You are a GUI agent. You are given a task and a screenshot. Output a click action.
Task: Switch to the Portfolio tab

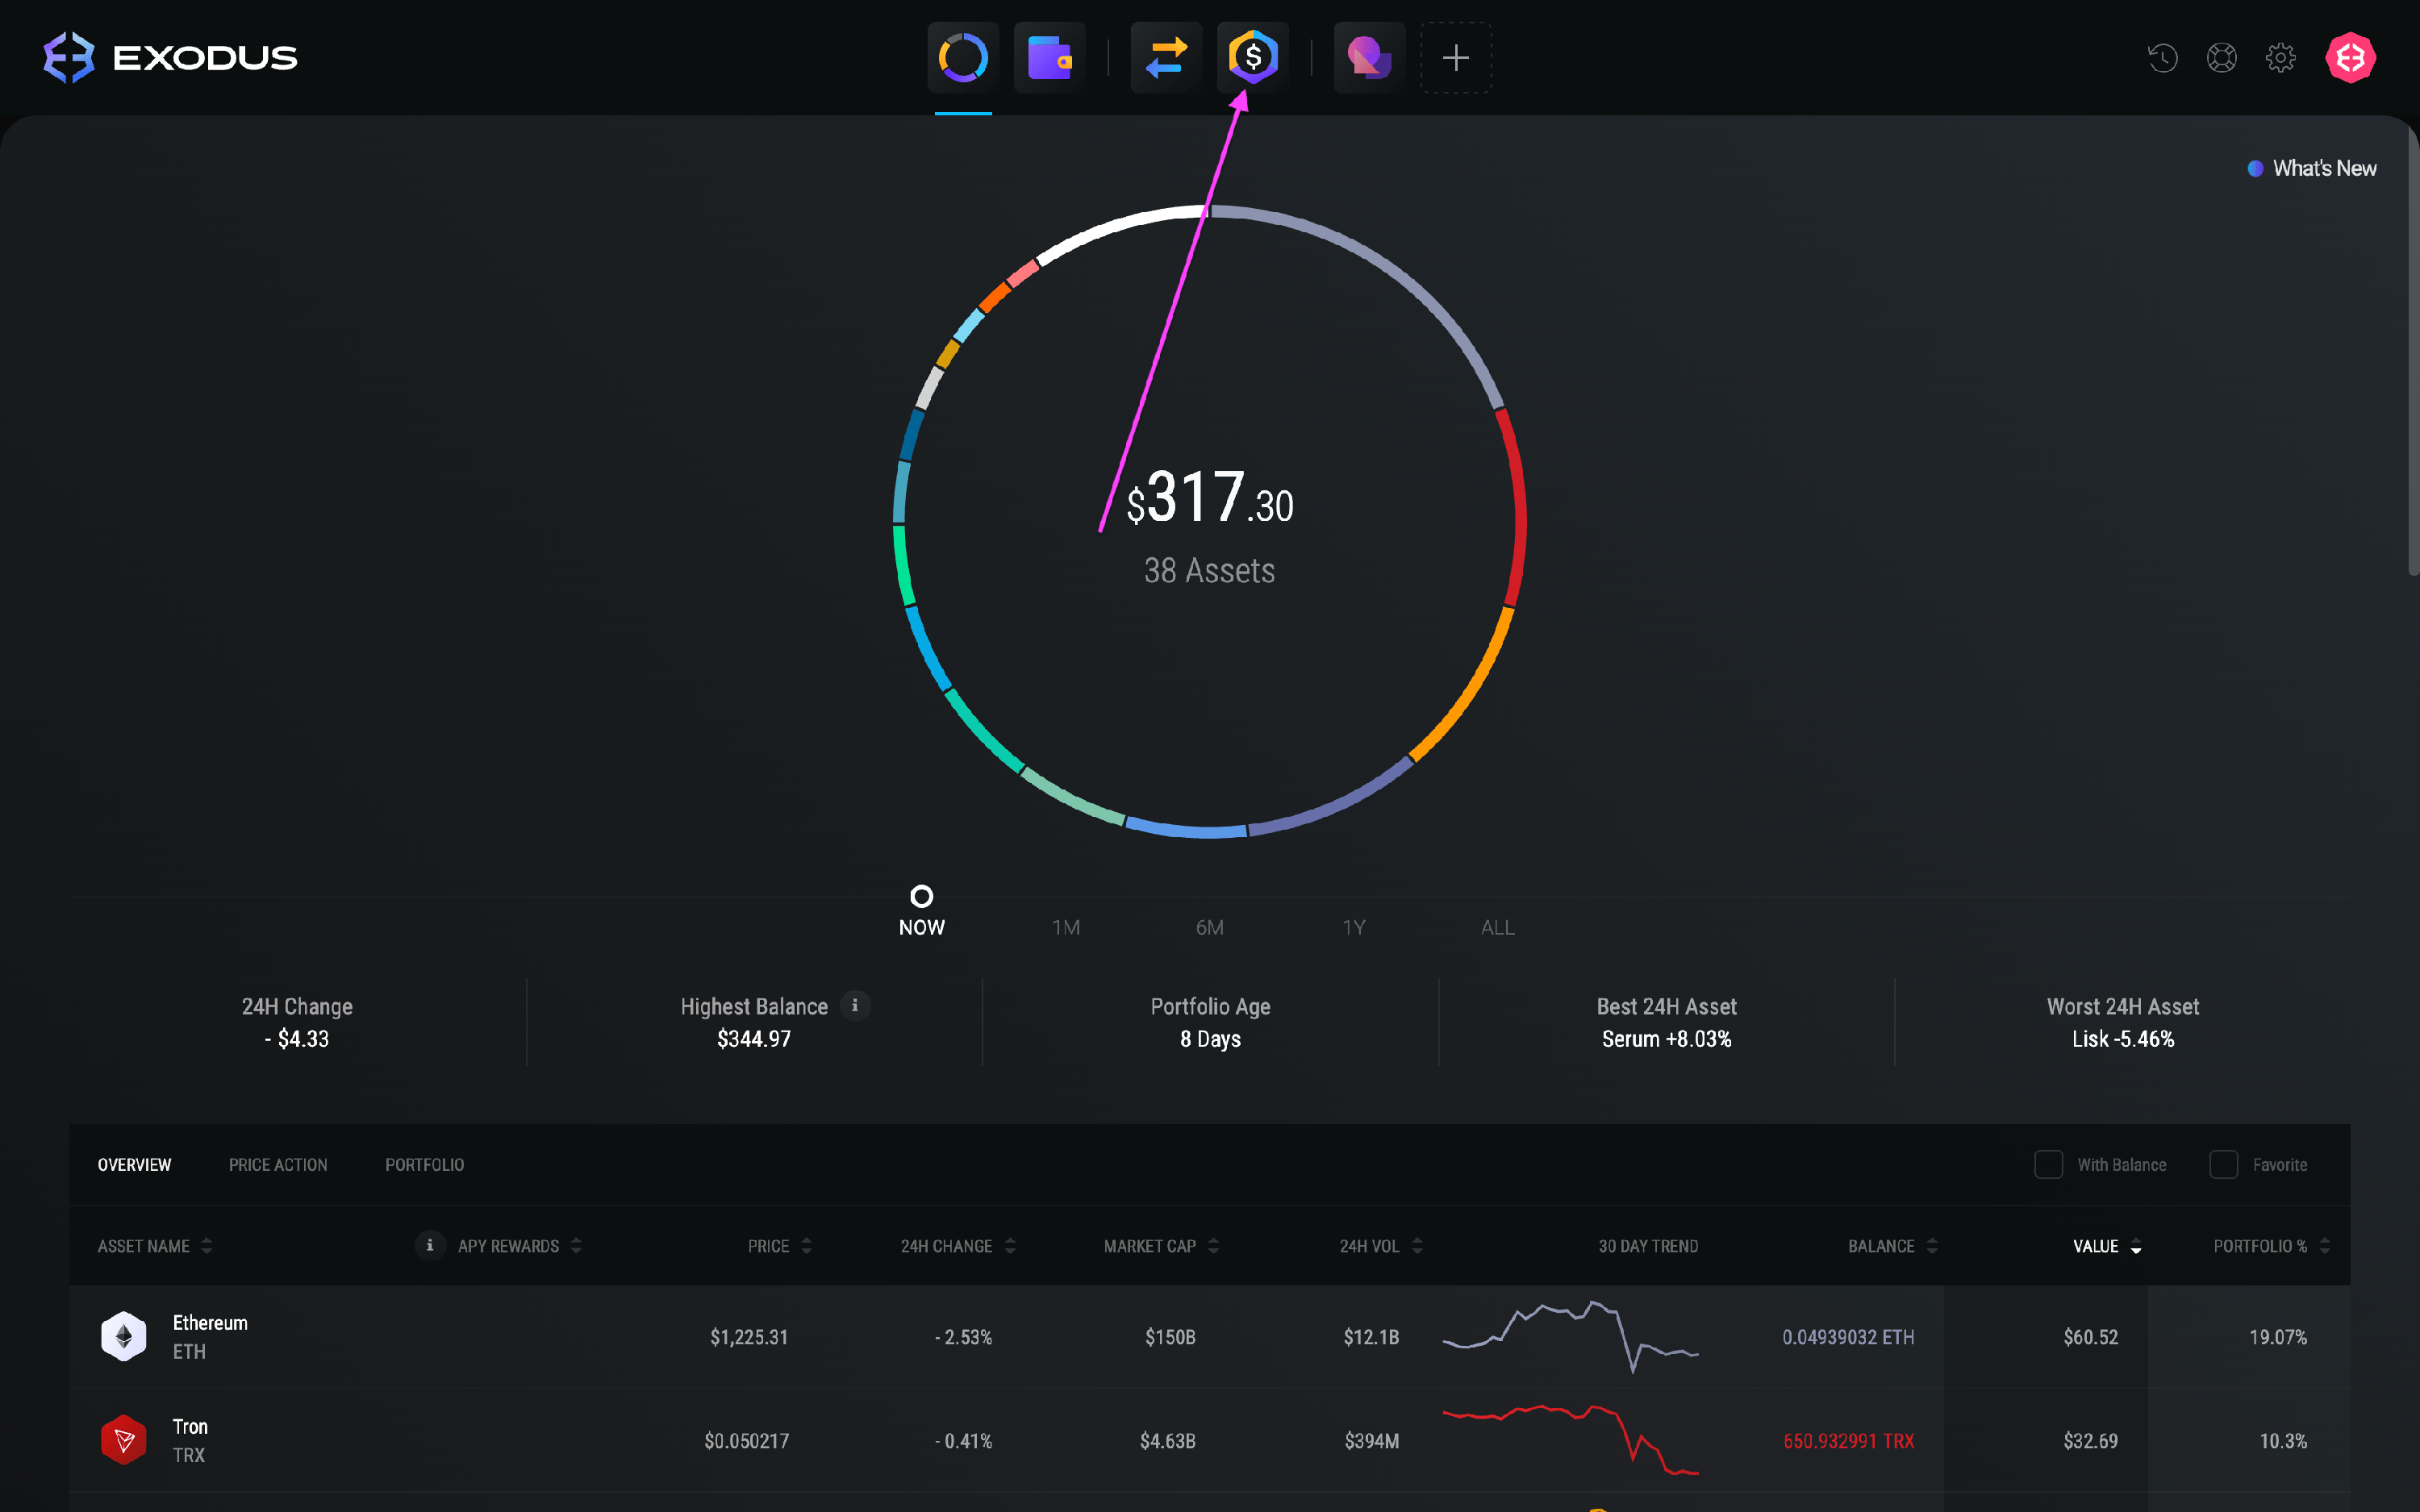coord(424,1165)
